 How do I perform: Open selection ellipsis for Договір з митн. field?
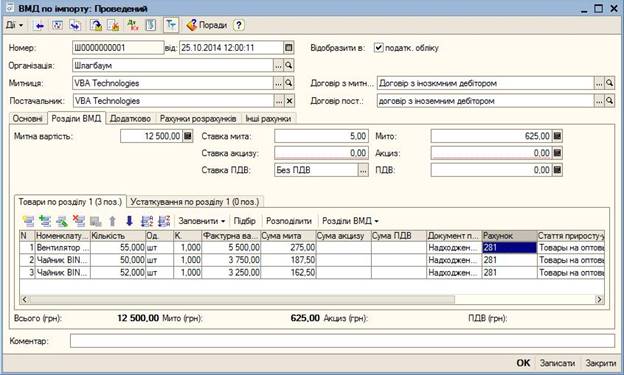pyautogui.click(x=599, y=83)
